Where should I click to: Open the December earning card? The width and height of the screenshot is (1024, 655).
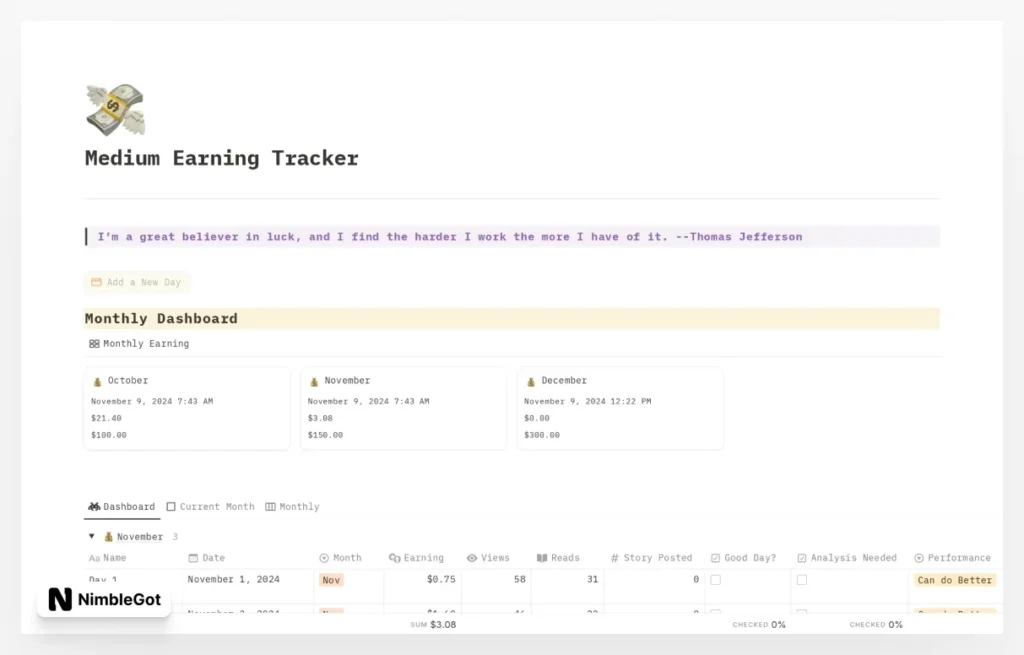[x=620, y=407]
